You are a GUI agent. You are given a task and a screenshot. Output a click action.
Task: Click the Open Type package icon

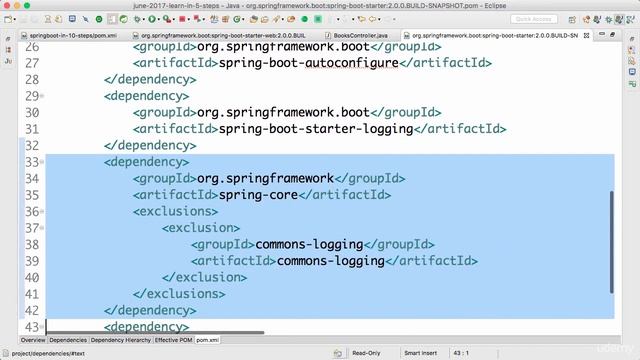click(253, 19)
